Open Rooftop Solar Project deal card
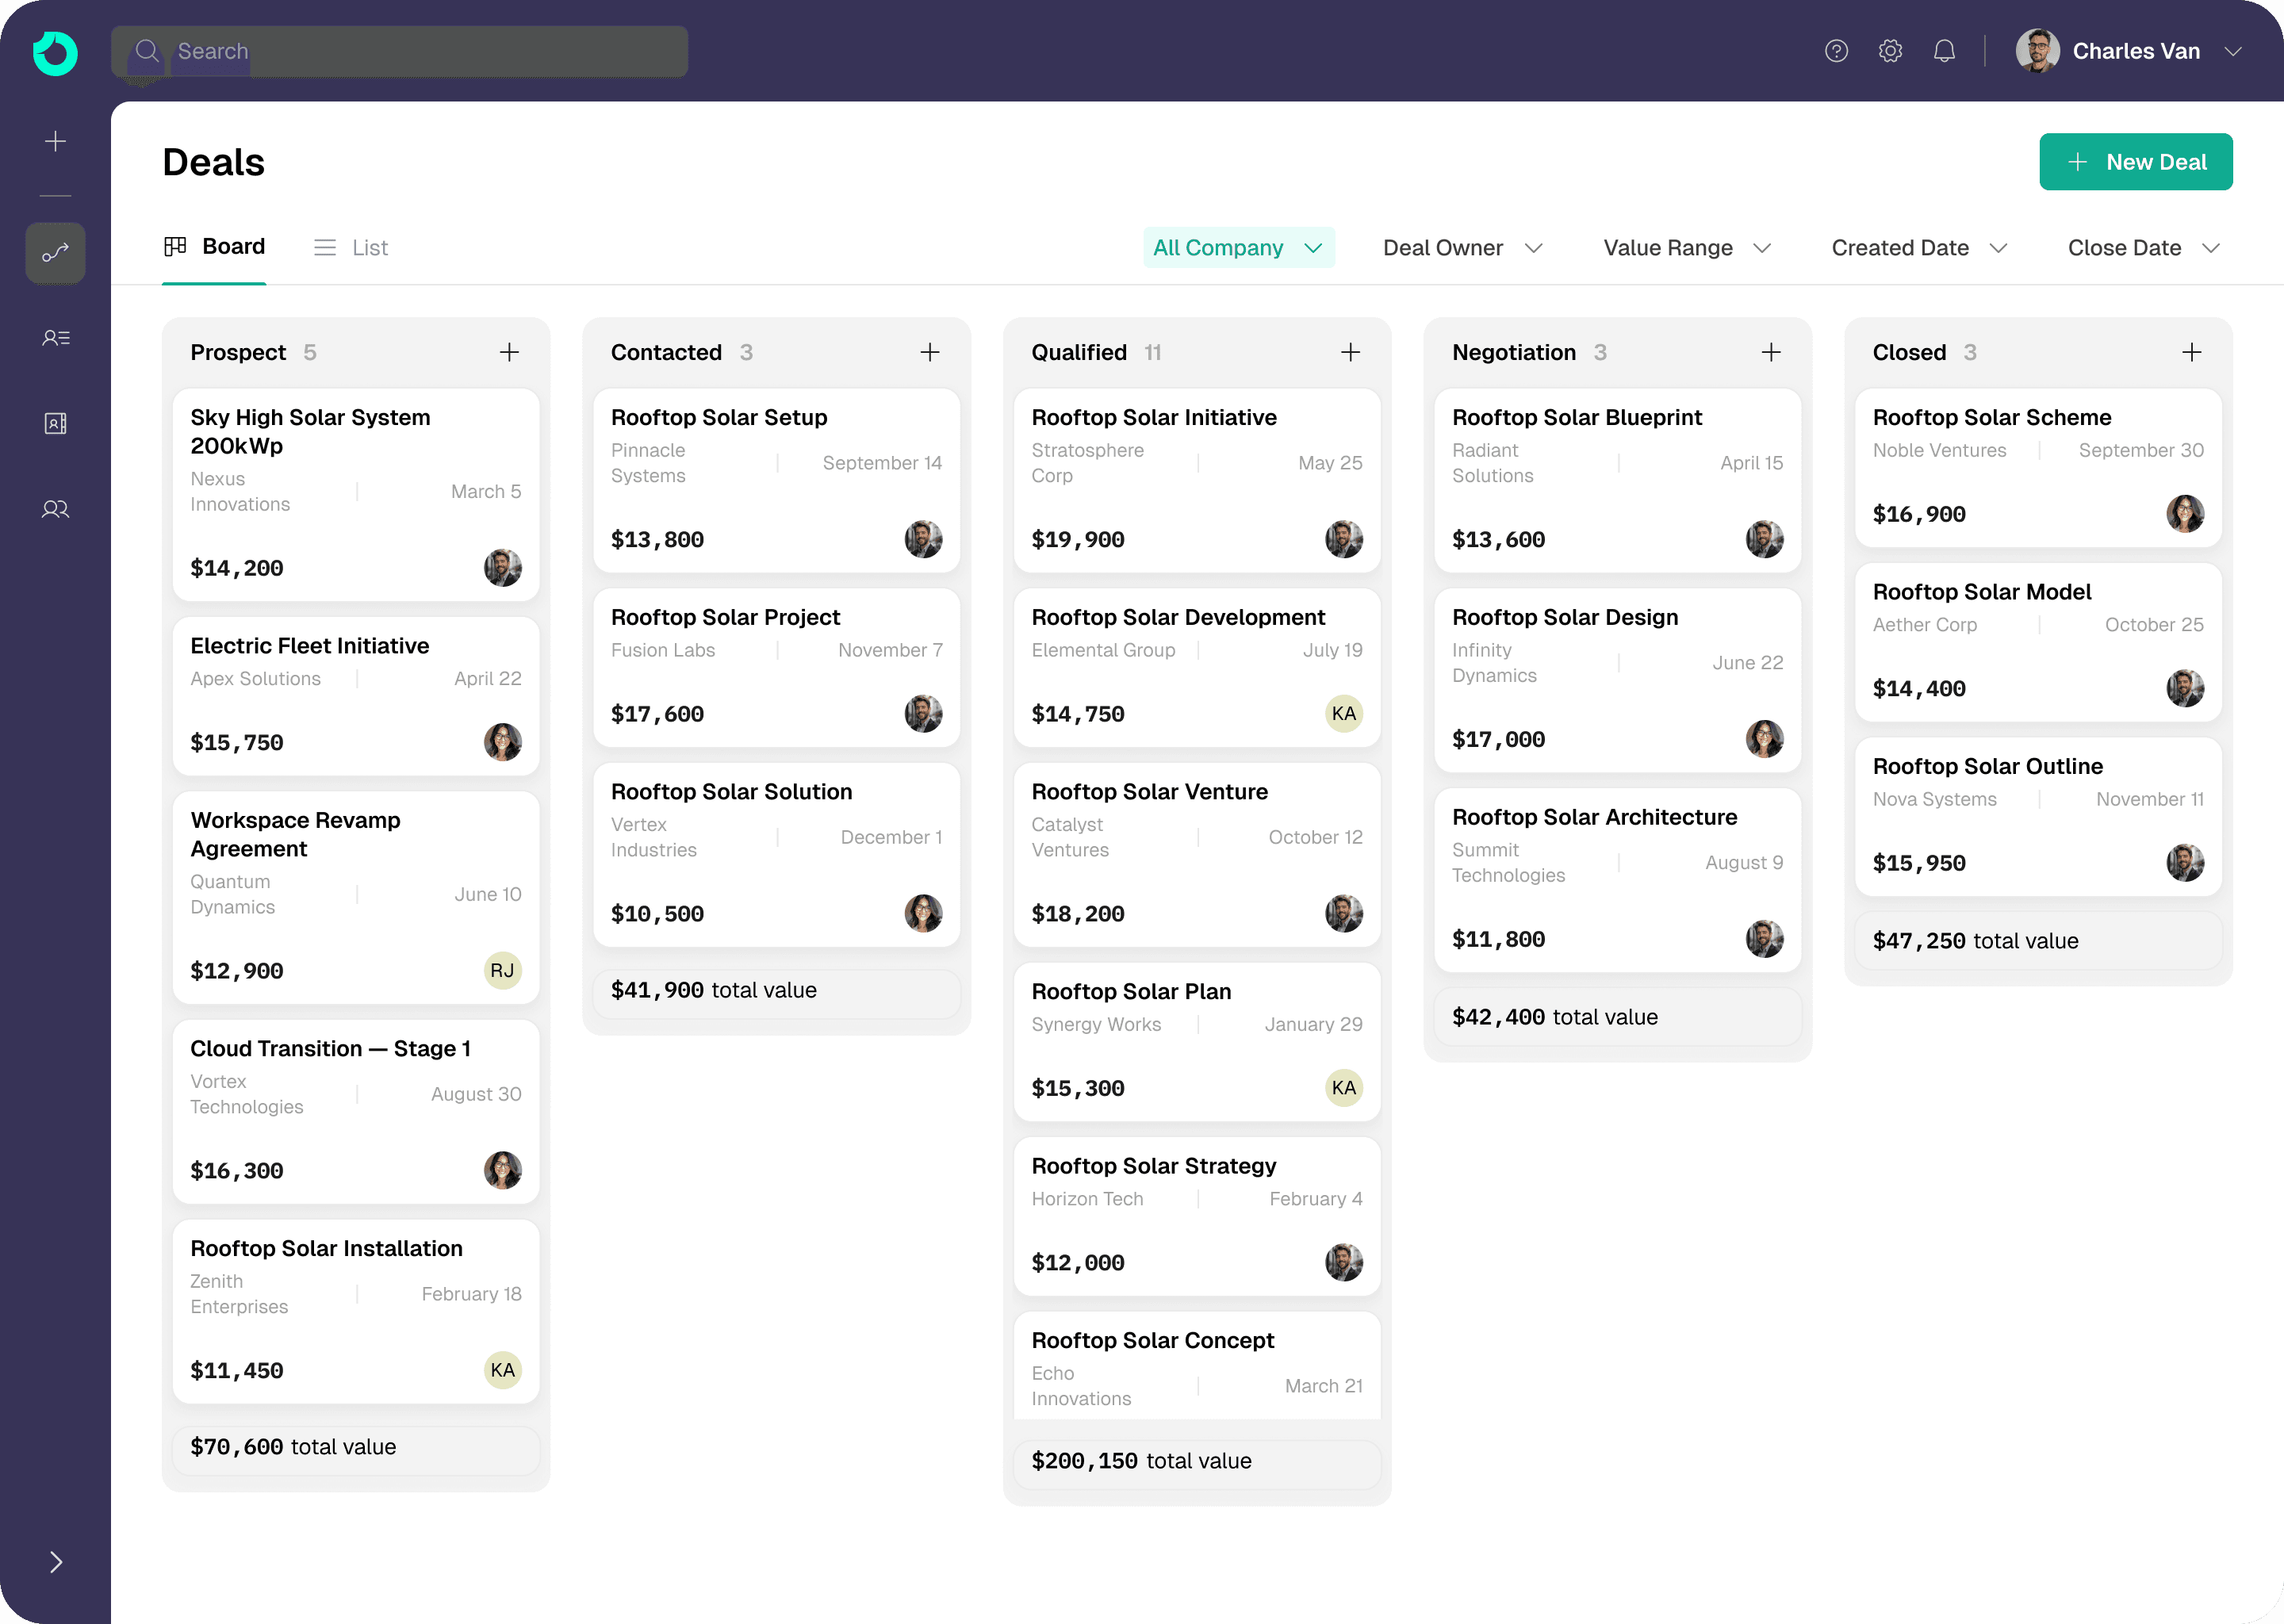This screenshot has height=1624, width=2284. coord(776,667)
